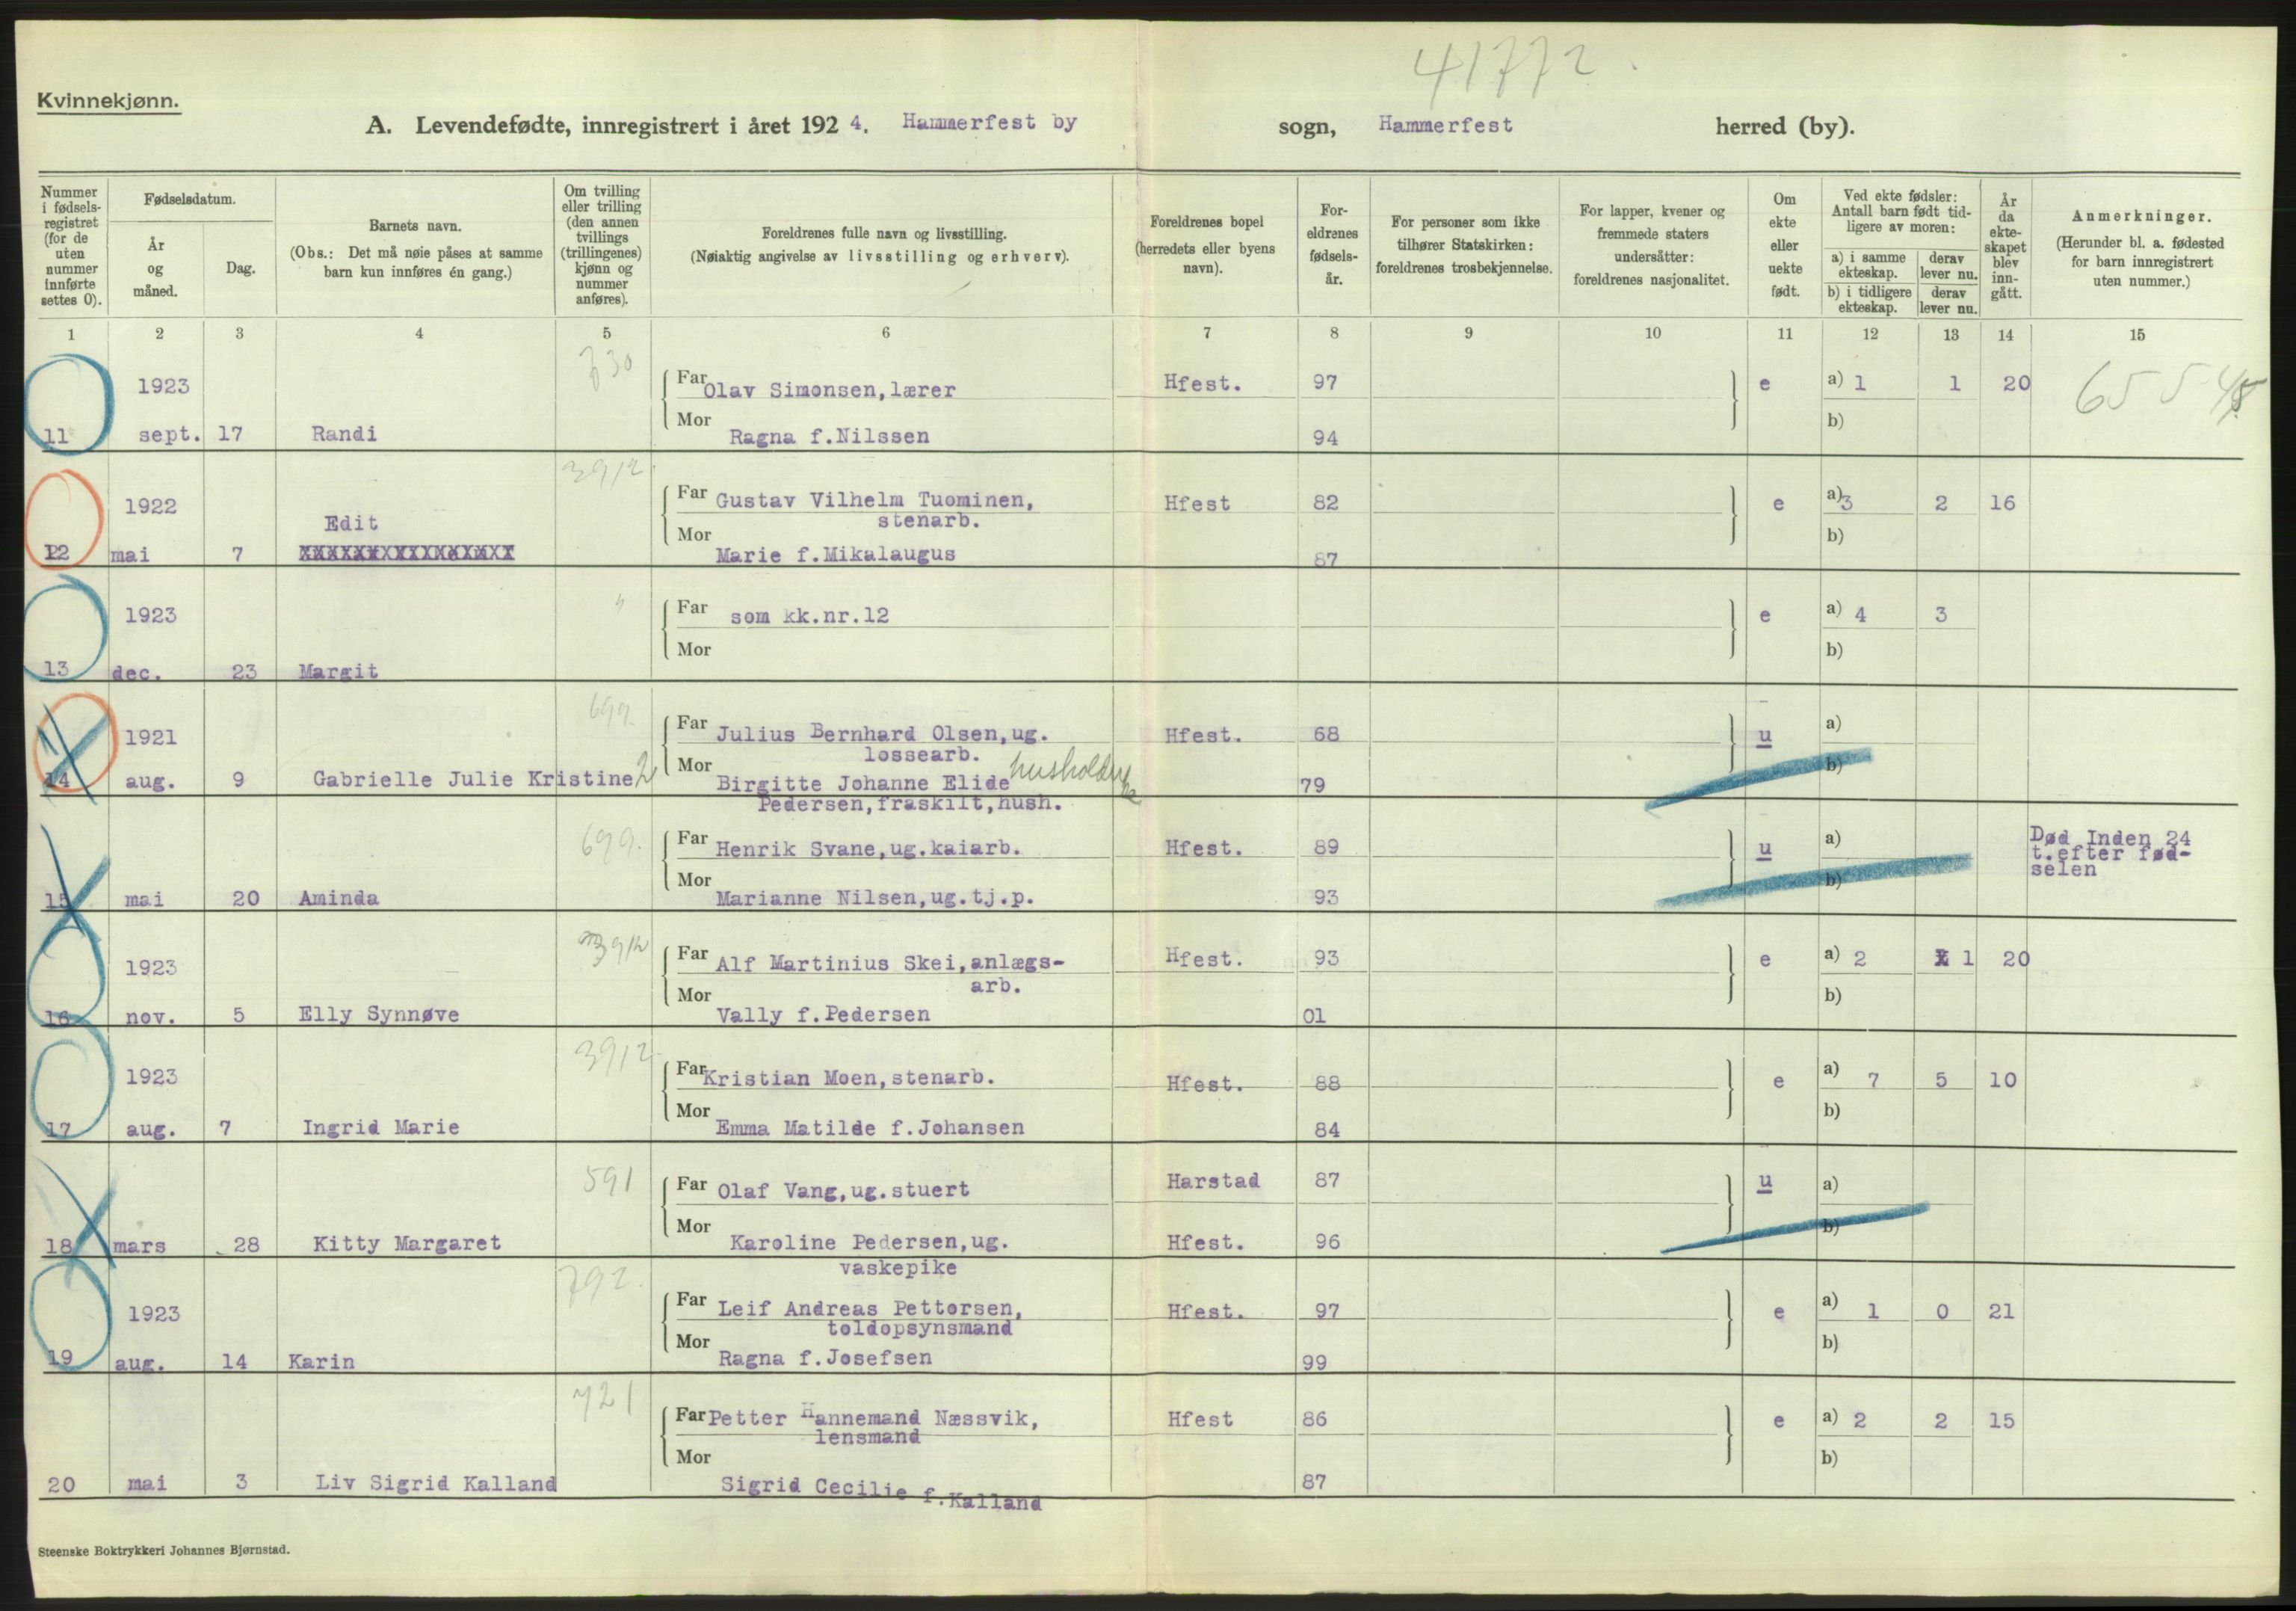Click mother entry "Ragna f.Josefsen"

(x=824, y=1358)
